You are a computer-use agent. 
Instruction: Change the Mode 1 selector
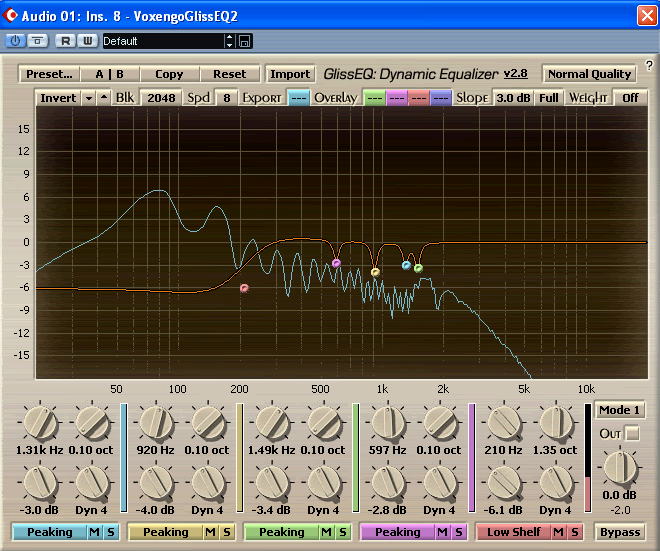620,410
